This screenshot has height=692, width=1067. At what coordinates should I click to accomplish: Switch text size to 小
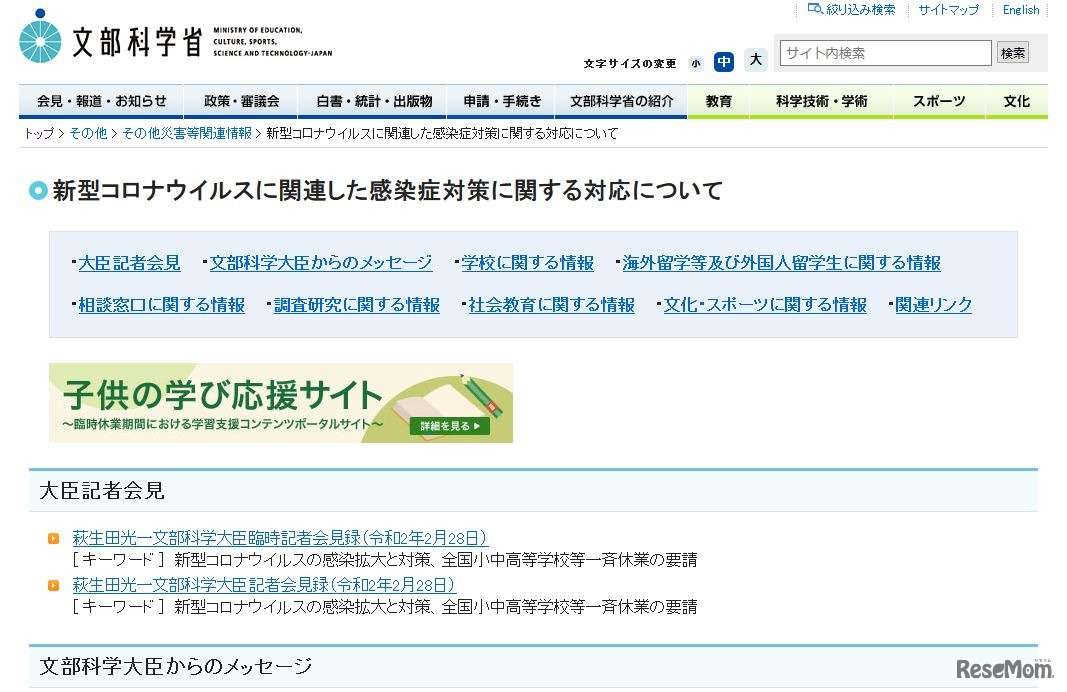696,62
